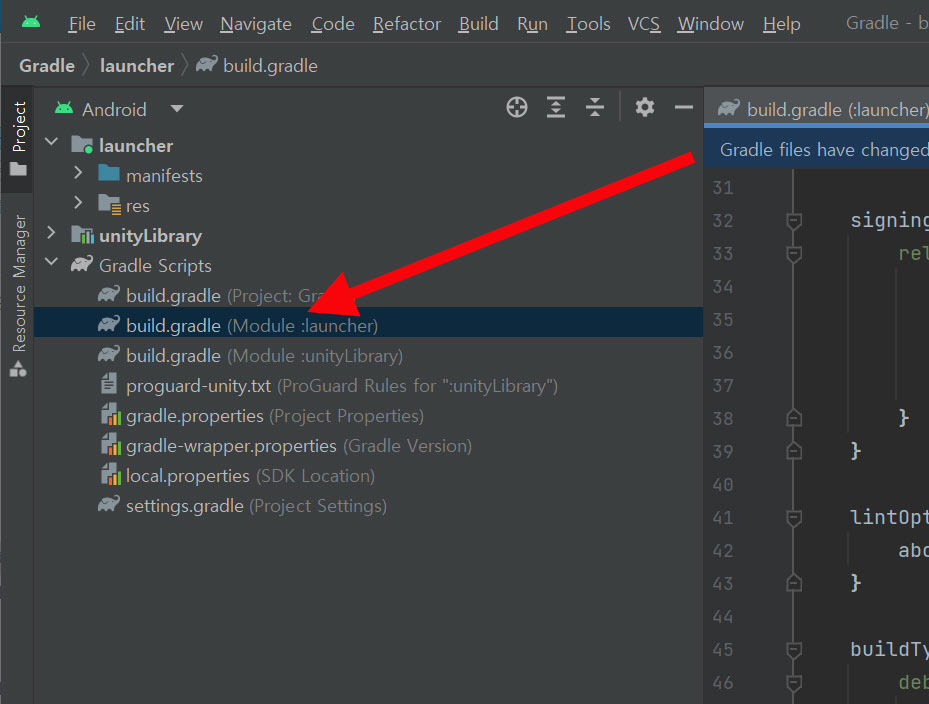Click the Select Opened File target icon
929x704 pixels.
pos(517,108)
